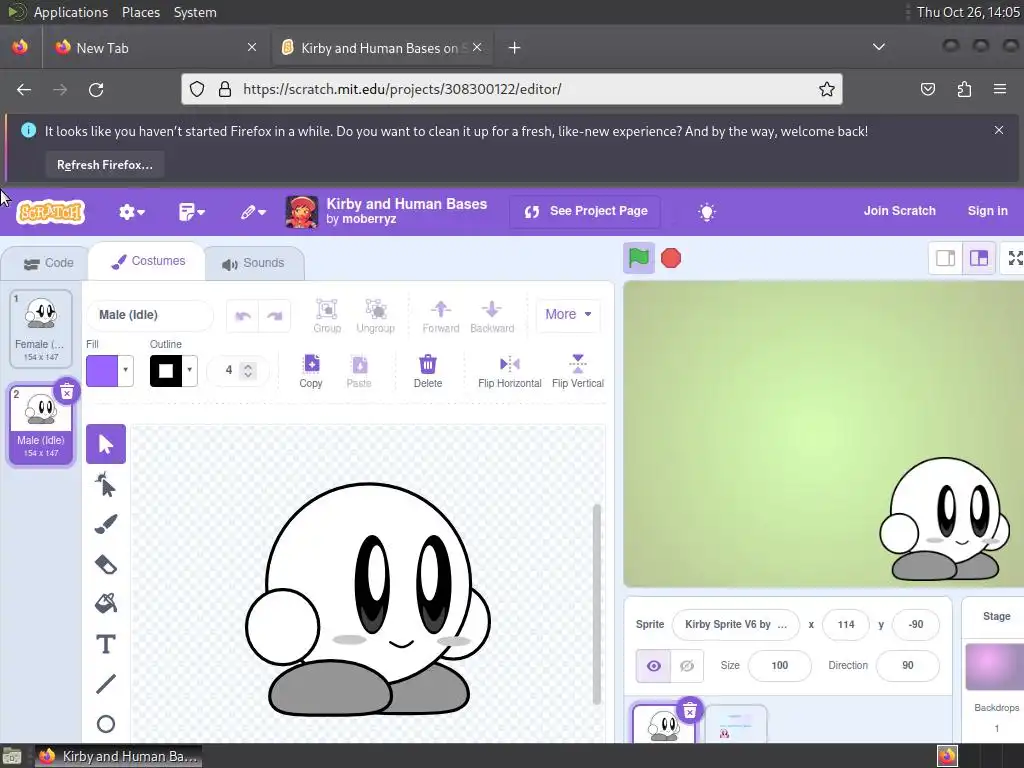Delete the Male (Idle) costume
The image size is (1024, 768).
pyautogui.click(x=67, y=391)
